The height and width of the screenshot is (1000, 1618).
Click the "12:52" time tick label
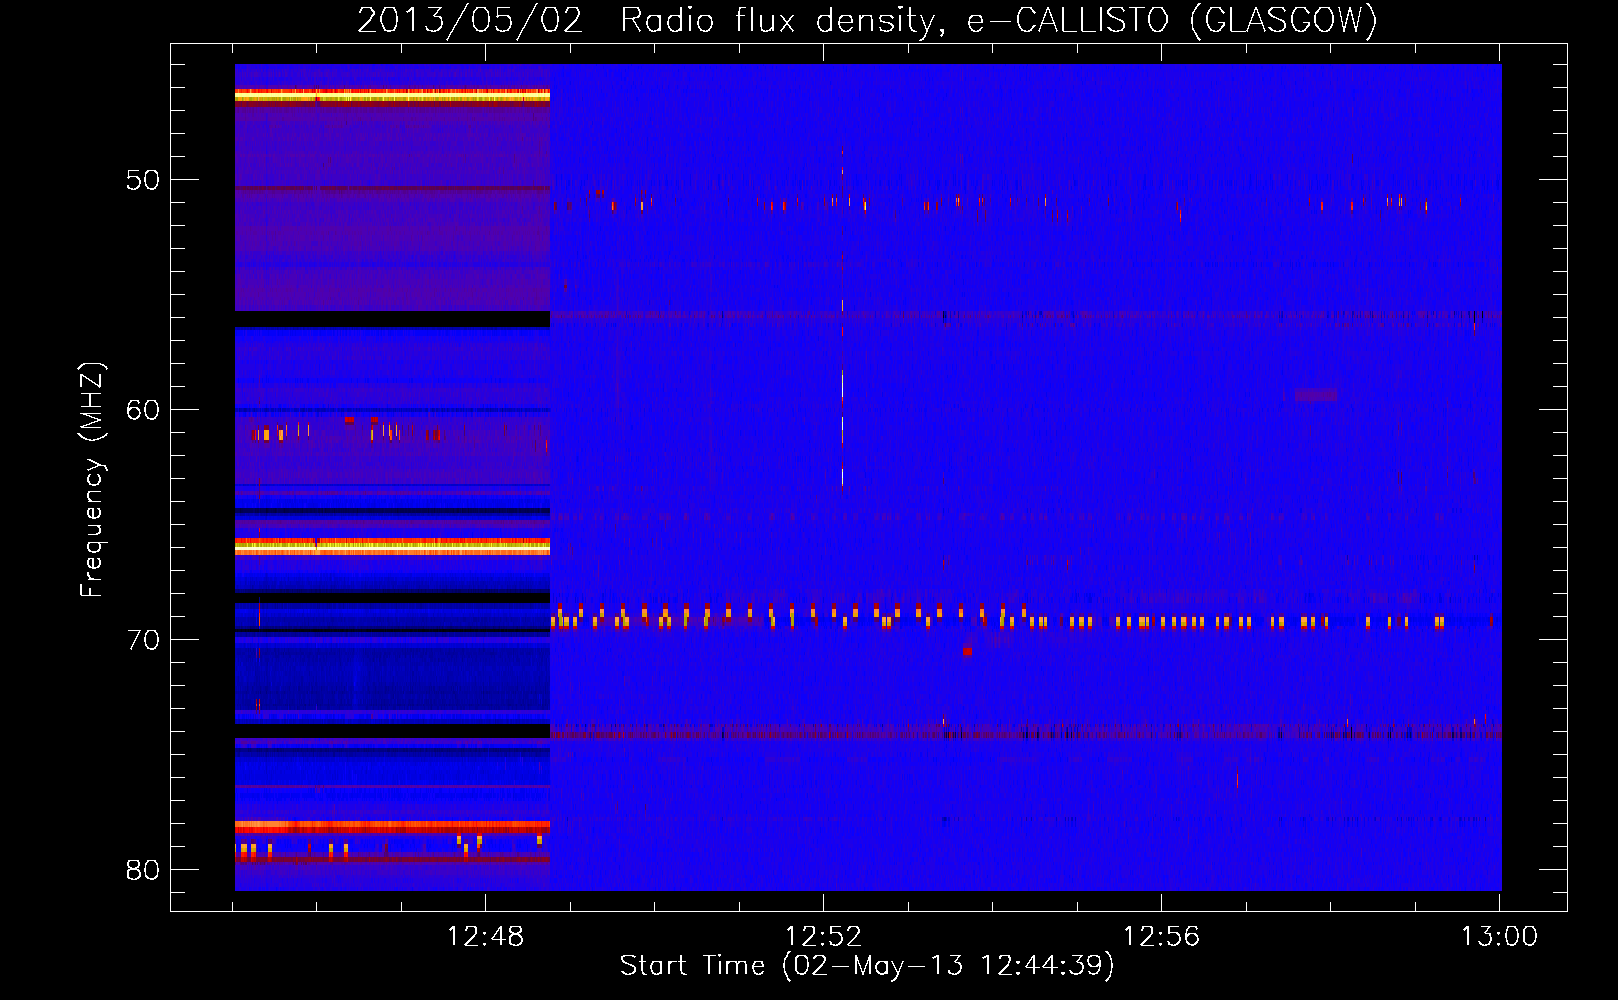click(x=823, y=937)
